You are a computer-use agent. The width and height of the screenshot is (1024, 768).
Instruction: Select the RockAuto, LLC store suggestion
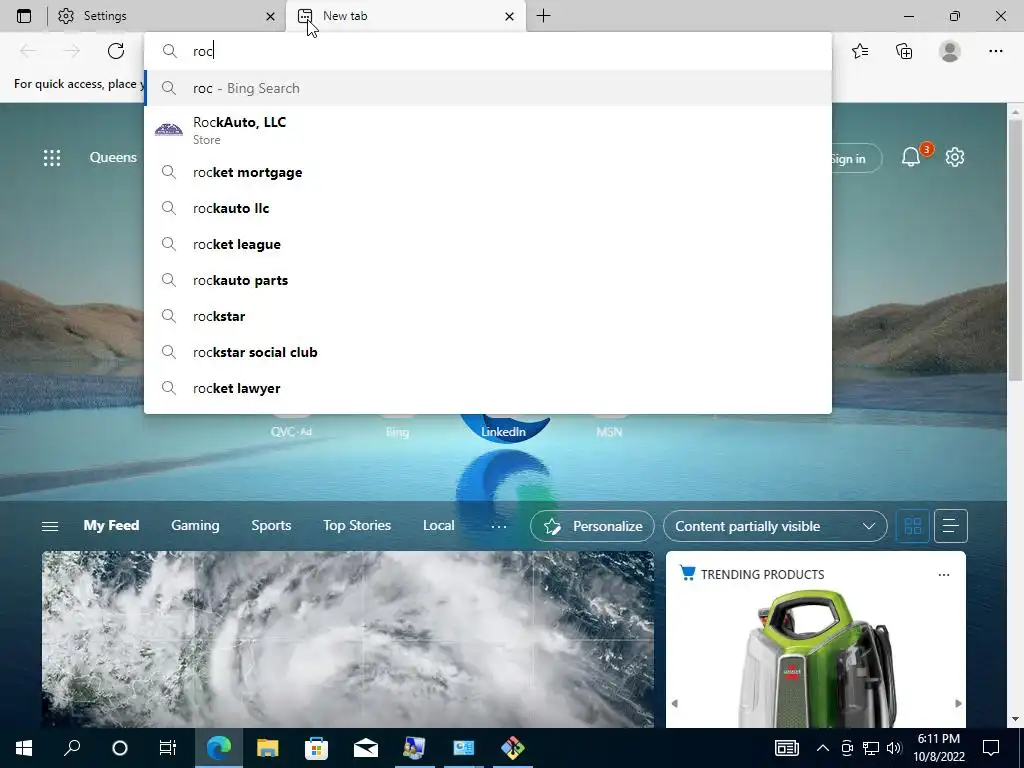pos(487,130)
